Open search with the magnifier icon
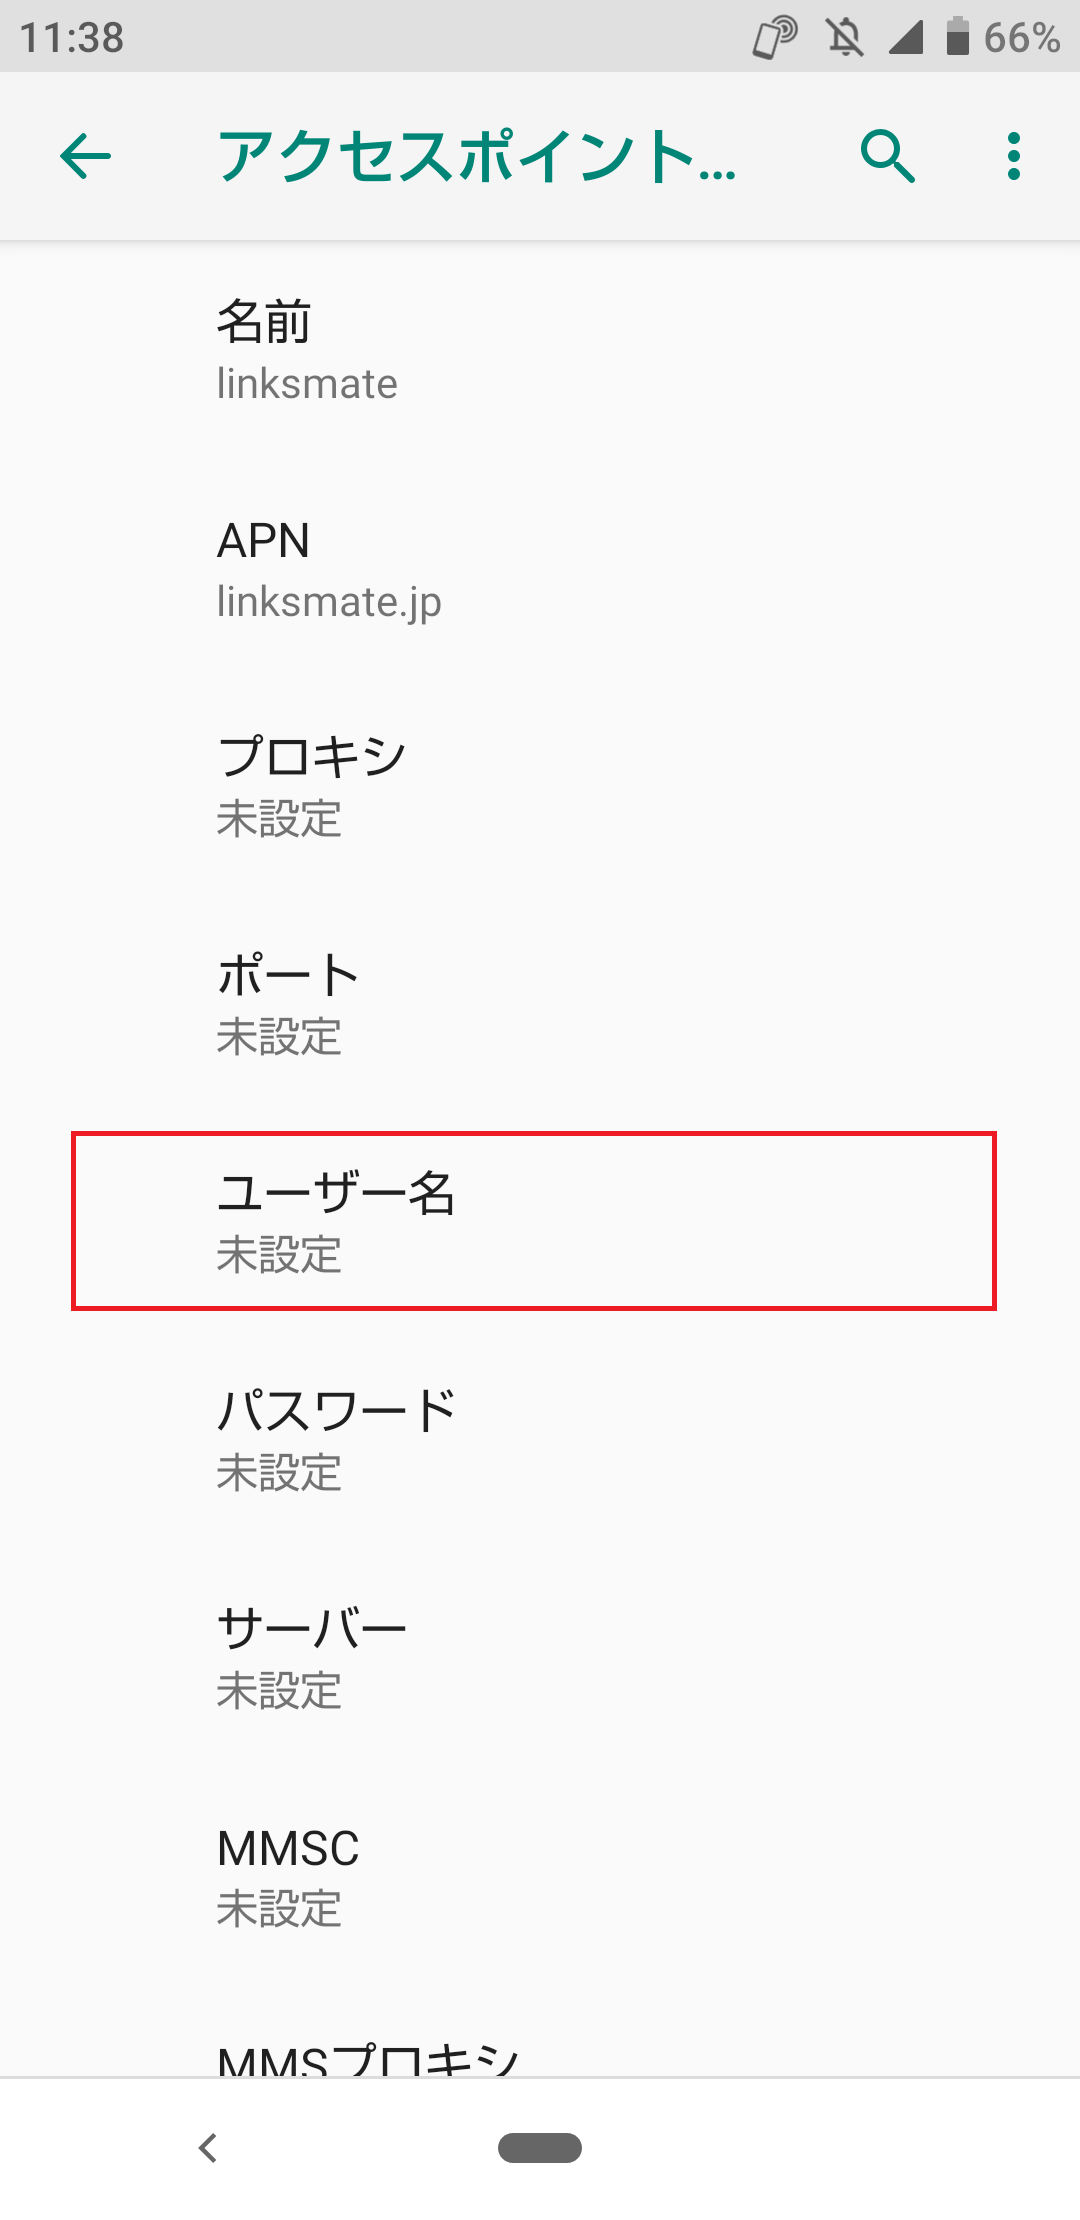 point(888,156)
